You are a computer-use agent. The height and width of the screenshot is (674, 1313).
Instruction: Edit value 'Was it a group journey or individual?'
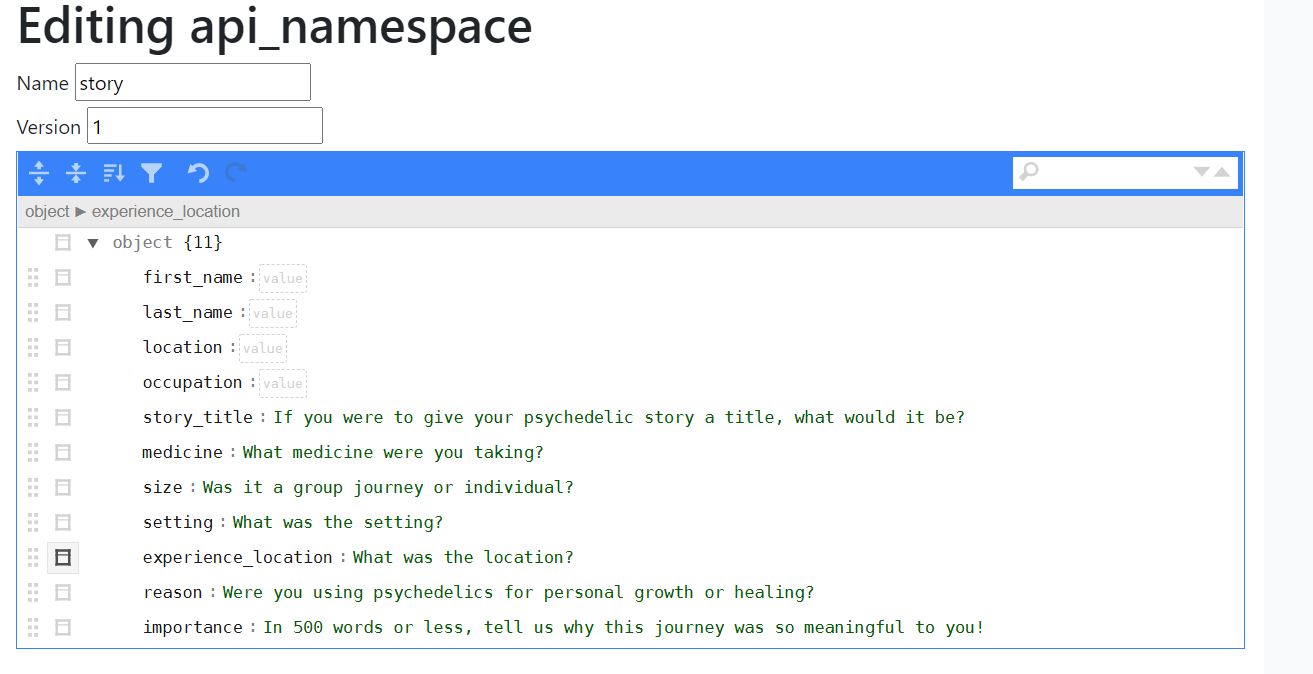pyautogui.click(x=388, y=487)
